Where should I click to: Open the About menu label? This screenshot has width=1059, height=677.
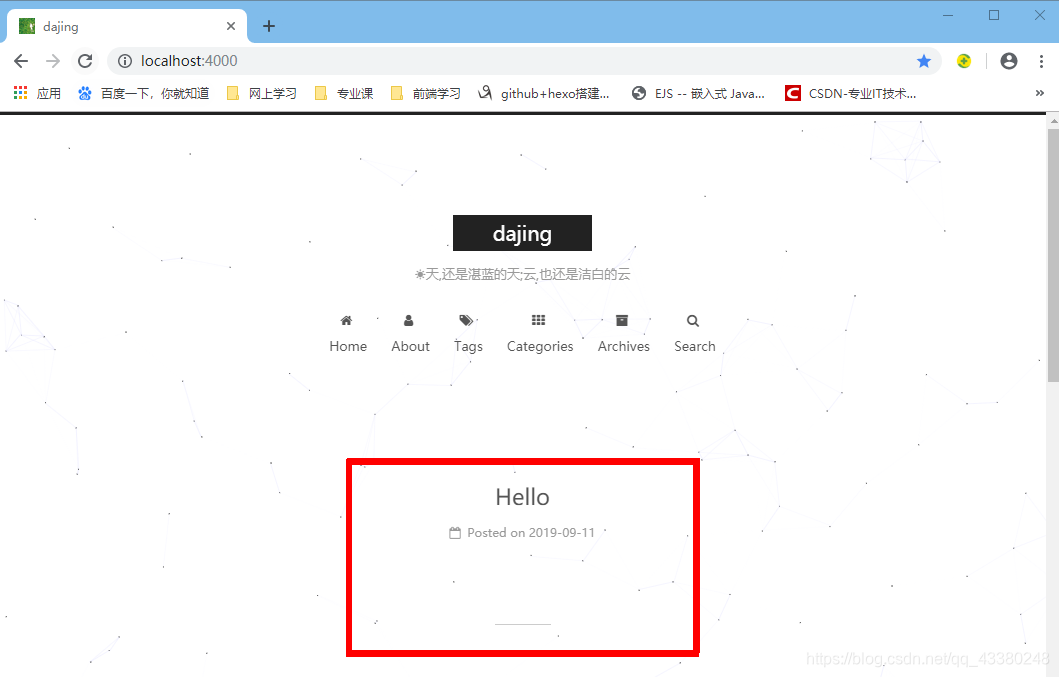tap(411, 347)
